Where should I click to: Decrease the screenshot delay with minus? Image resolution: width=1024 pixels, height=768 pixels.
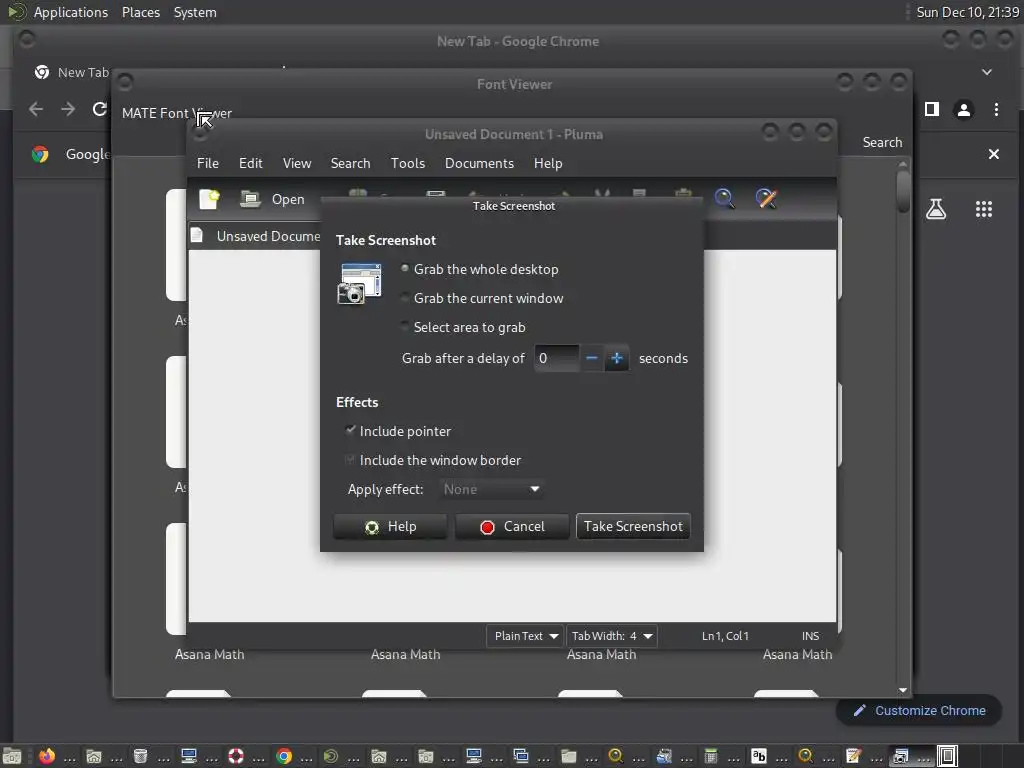(592, 358)
